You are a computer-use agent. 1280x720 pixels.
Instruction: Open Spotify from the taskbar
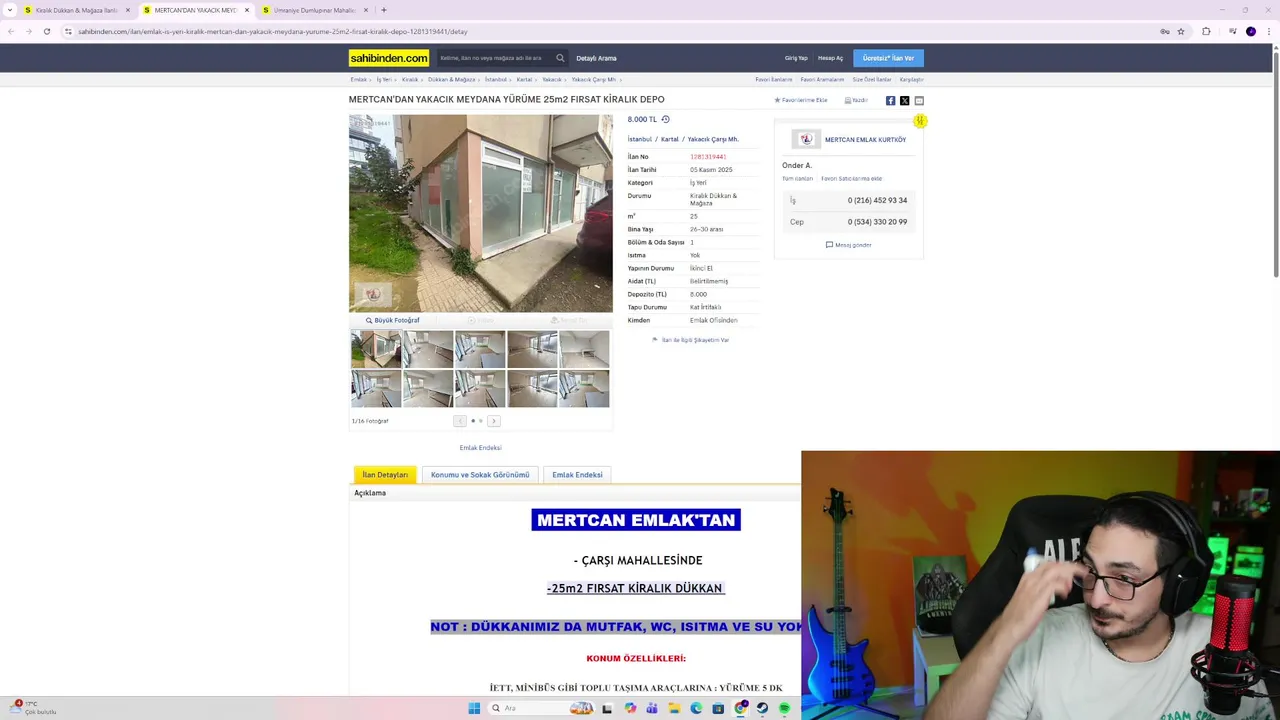click(x=784, y=708)
